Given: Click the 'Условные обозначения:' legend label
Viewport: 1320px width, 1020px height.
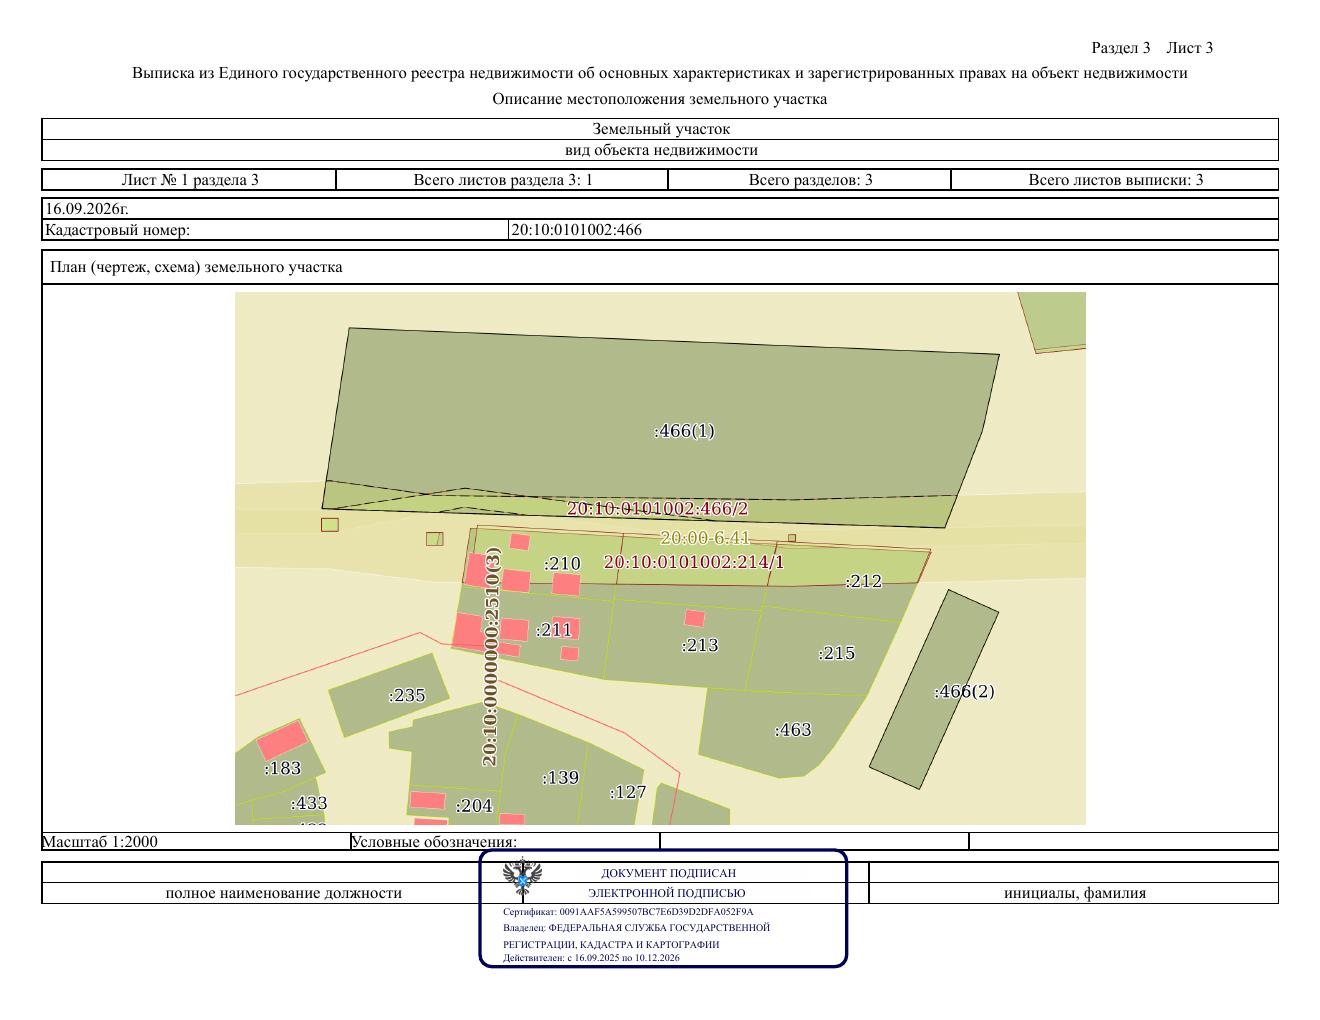Looking at the screenshot, I should tap(434, 842).
